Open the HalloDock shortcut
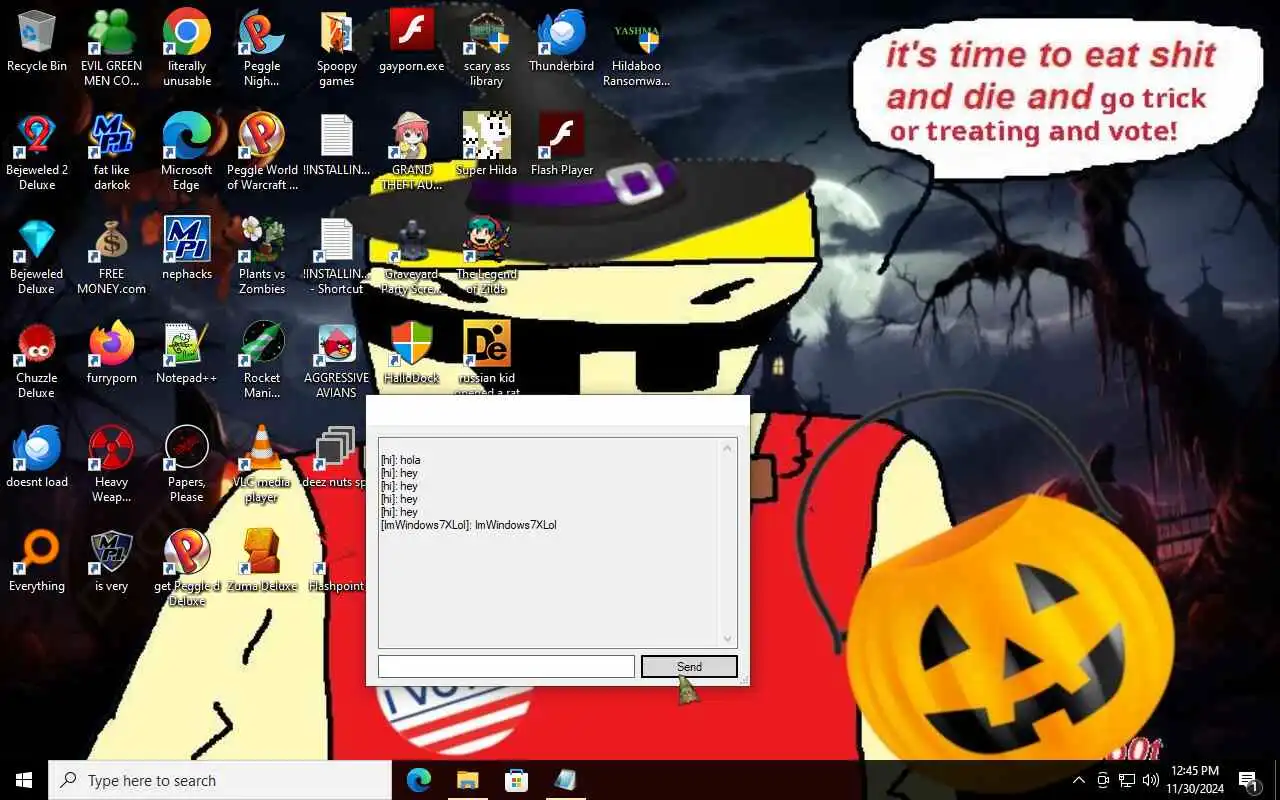Image resolution: width=1280 pixels, height=800 pixels. tap(412, 353)
